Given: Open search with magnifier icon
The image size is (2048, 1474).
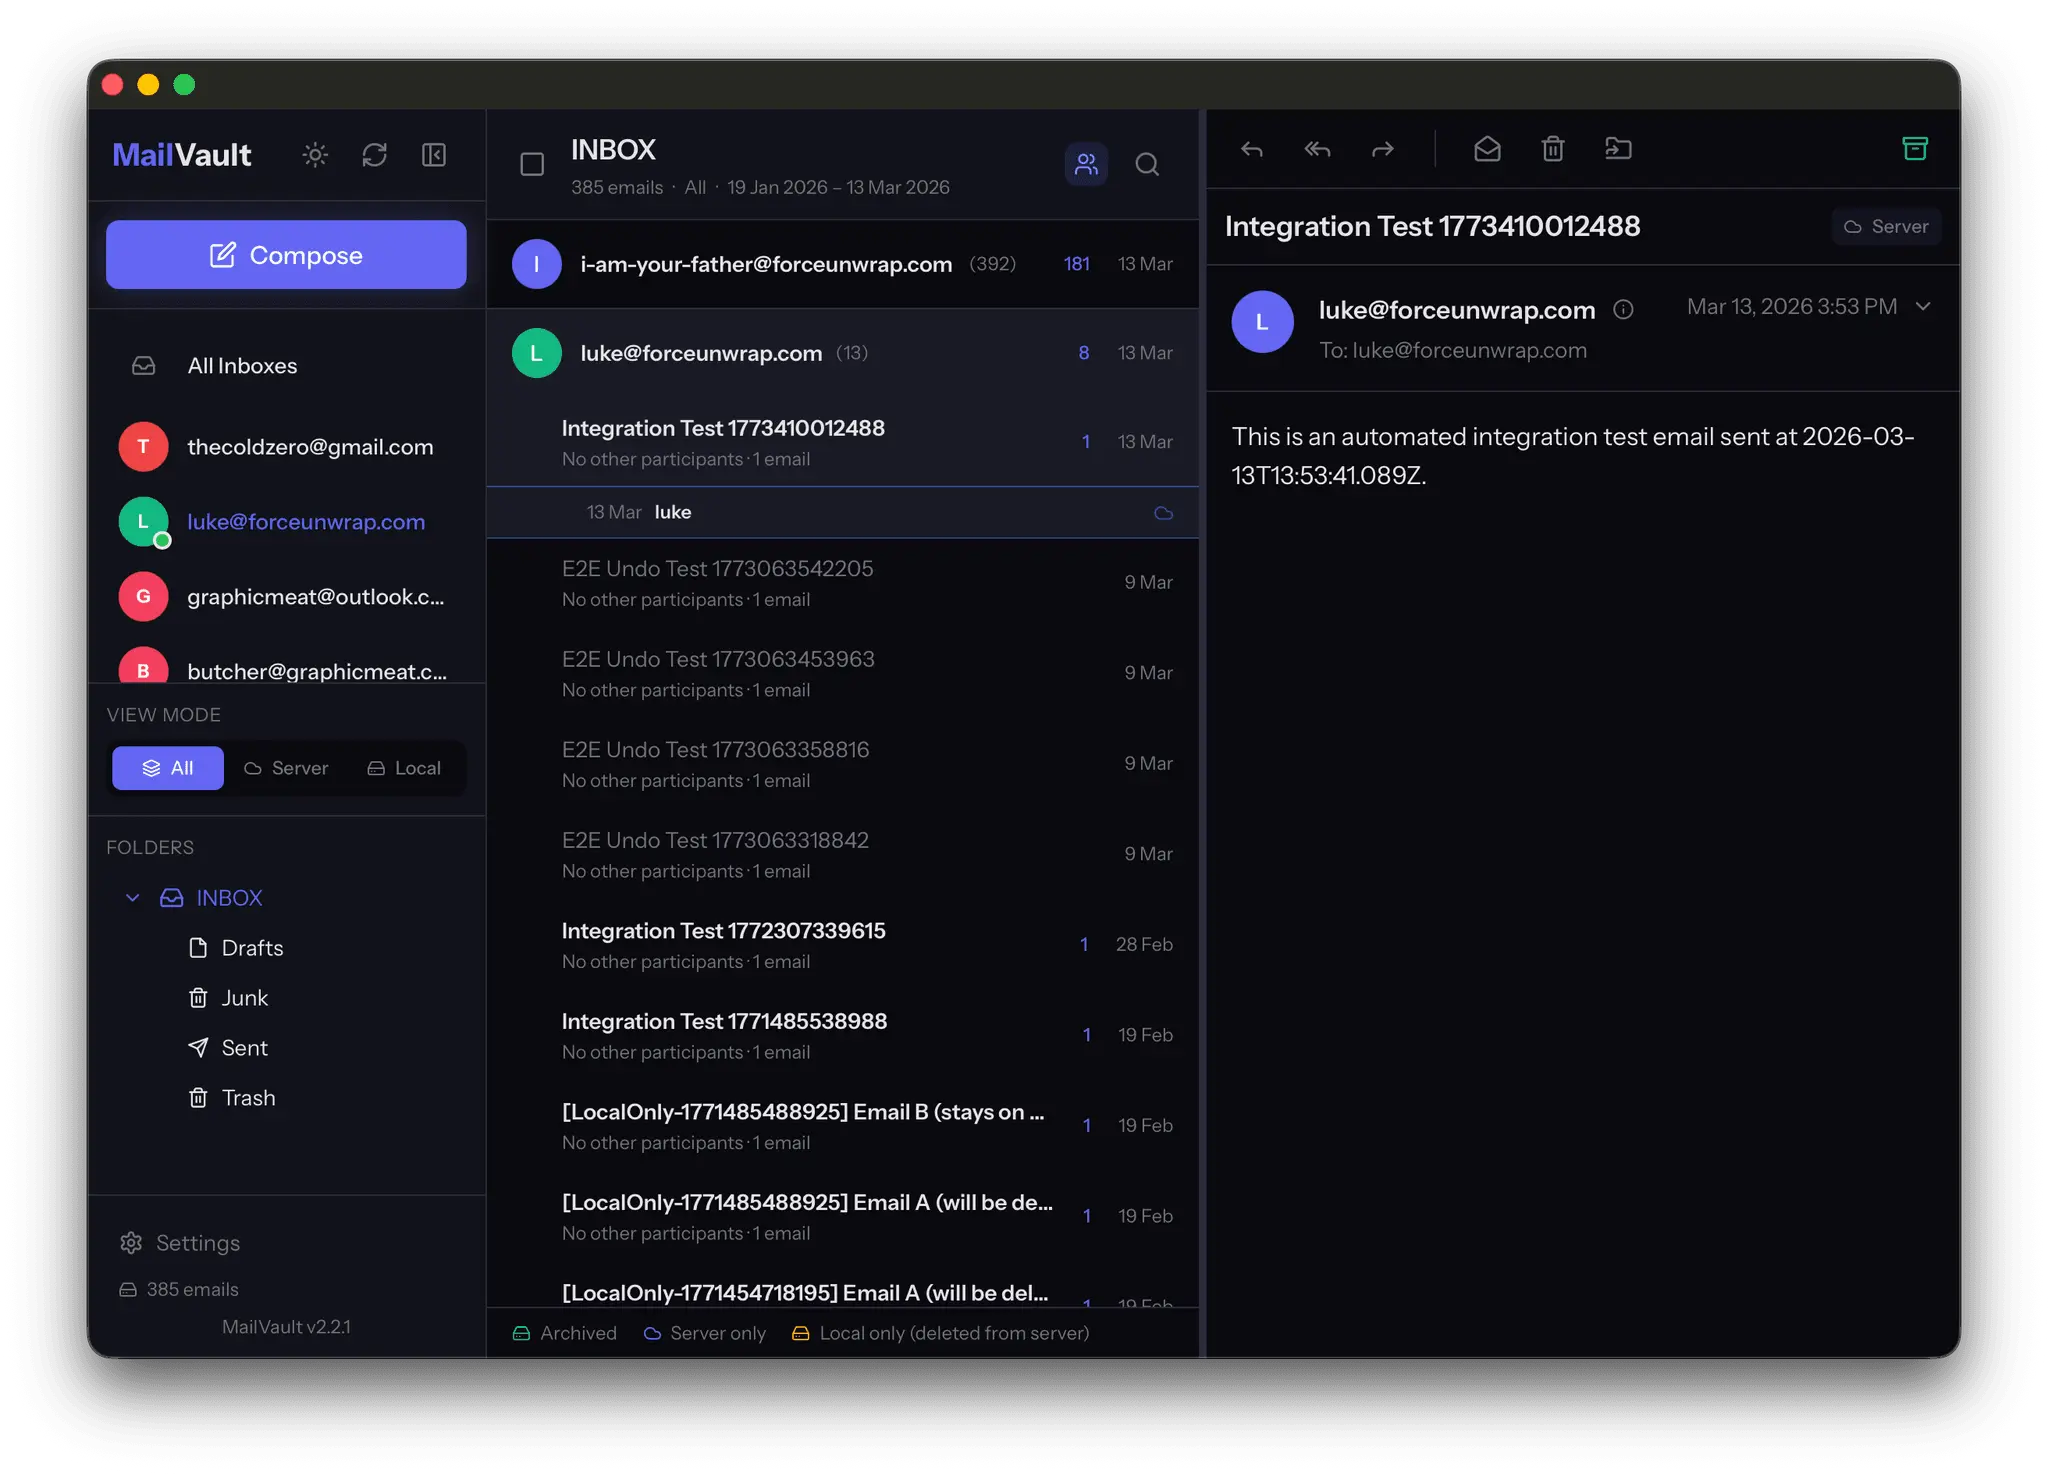Looking at the screenshot, I should 1147,164.
